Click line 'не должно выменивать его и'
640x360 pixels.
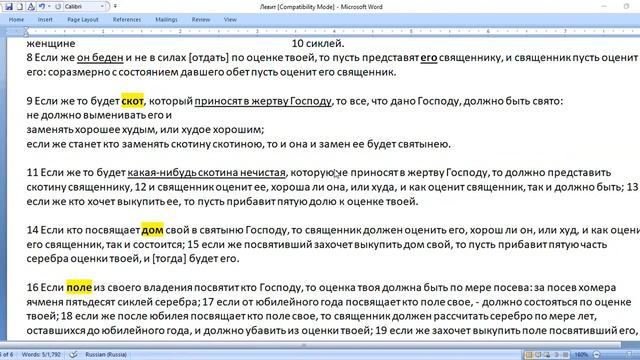click(99, 115)
